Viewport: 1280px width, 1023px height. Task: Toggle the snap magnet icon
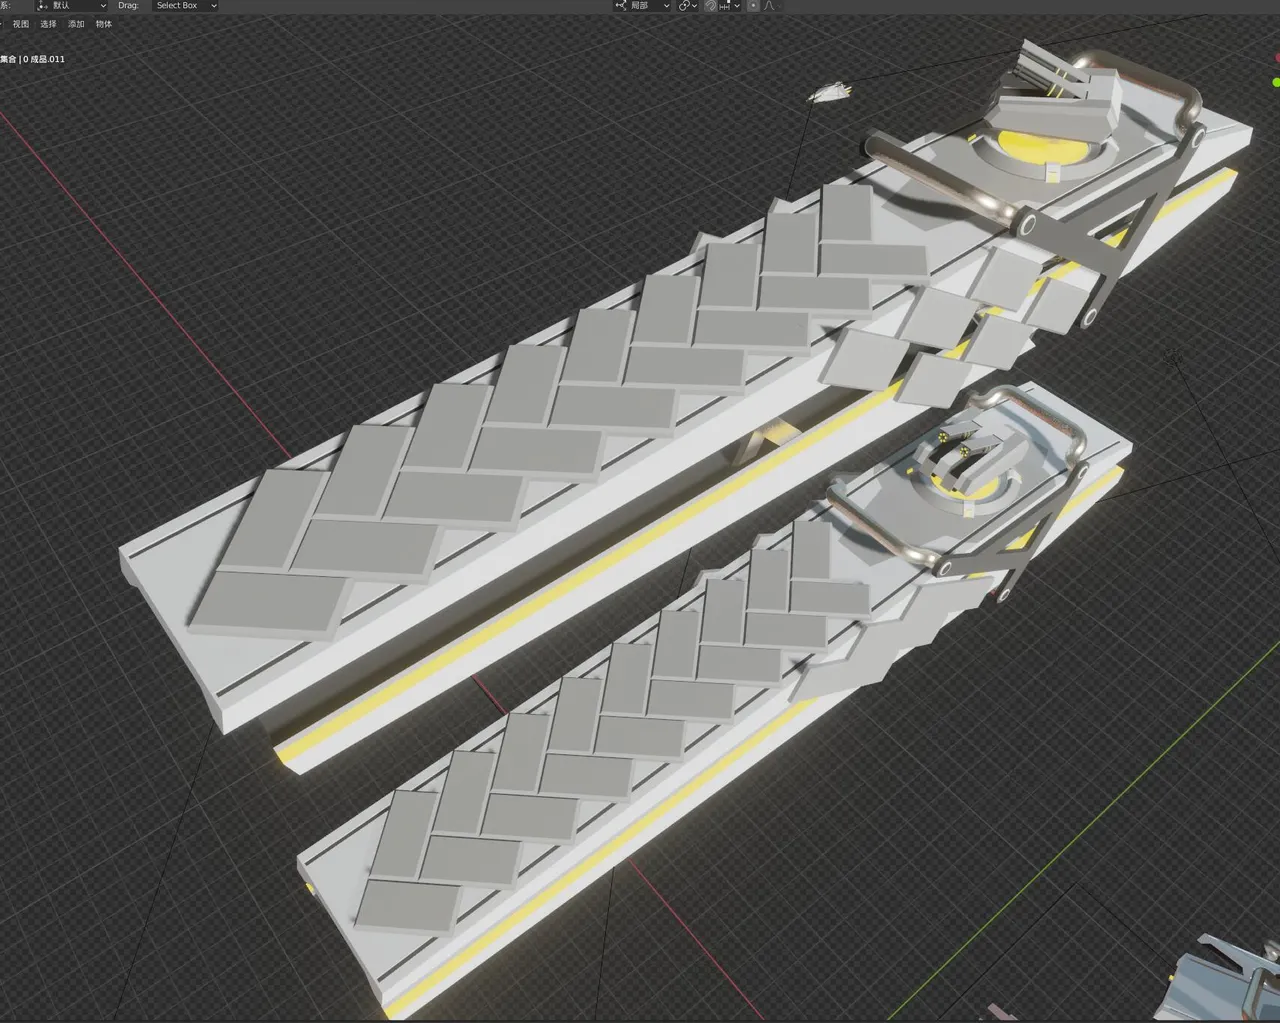(710, 6)
